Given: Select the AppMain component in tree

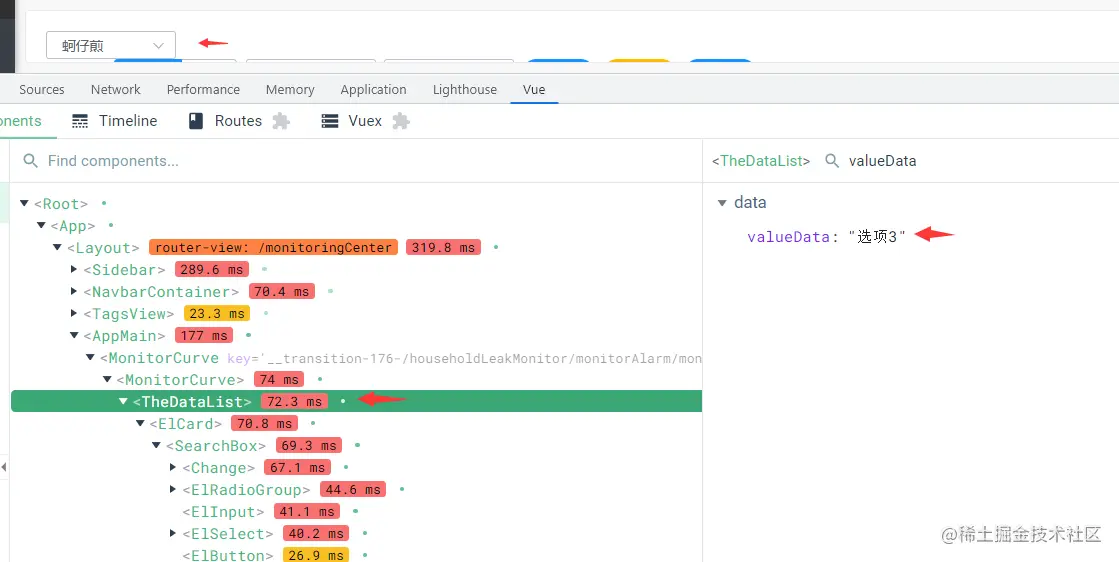Looking at the screenshot, I should point(124,335).
